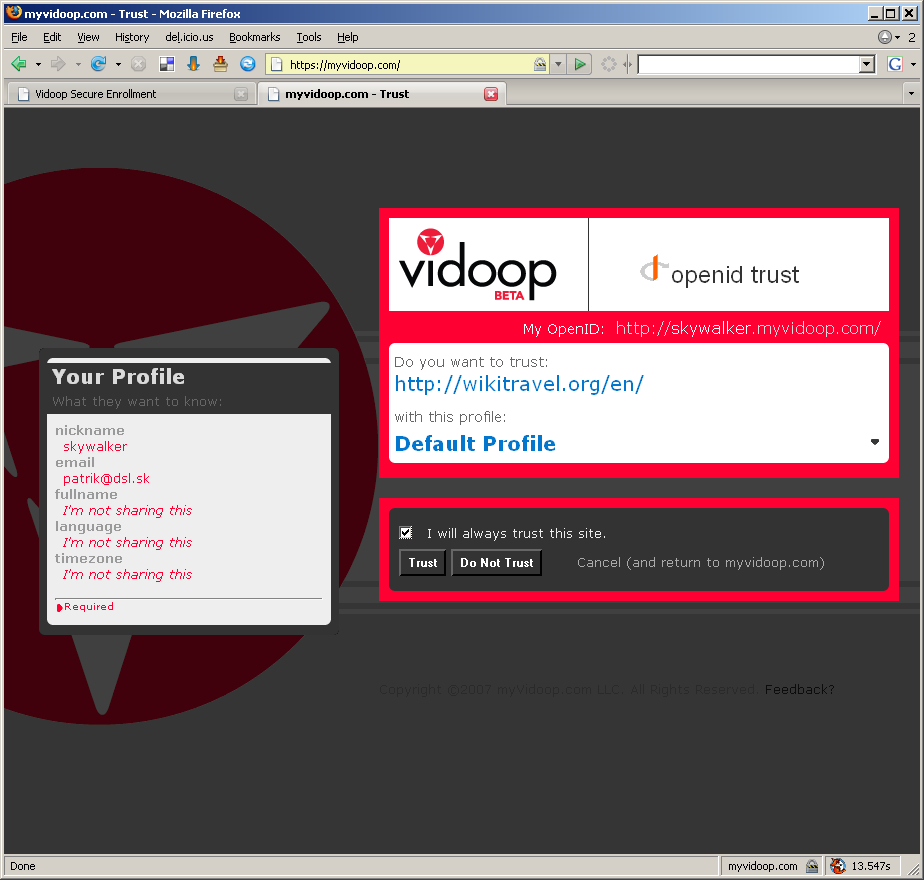Click the activity throbber icon
924x880 pixels.
(x=609, y=64)
